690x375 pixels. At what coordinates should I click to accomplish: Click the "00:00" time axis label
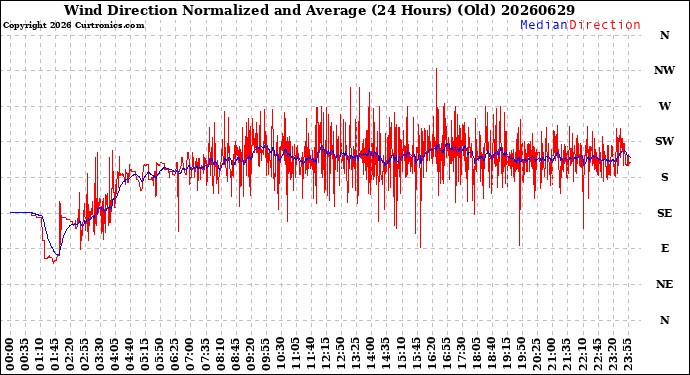pos(10,354)
